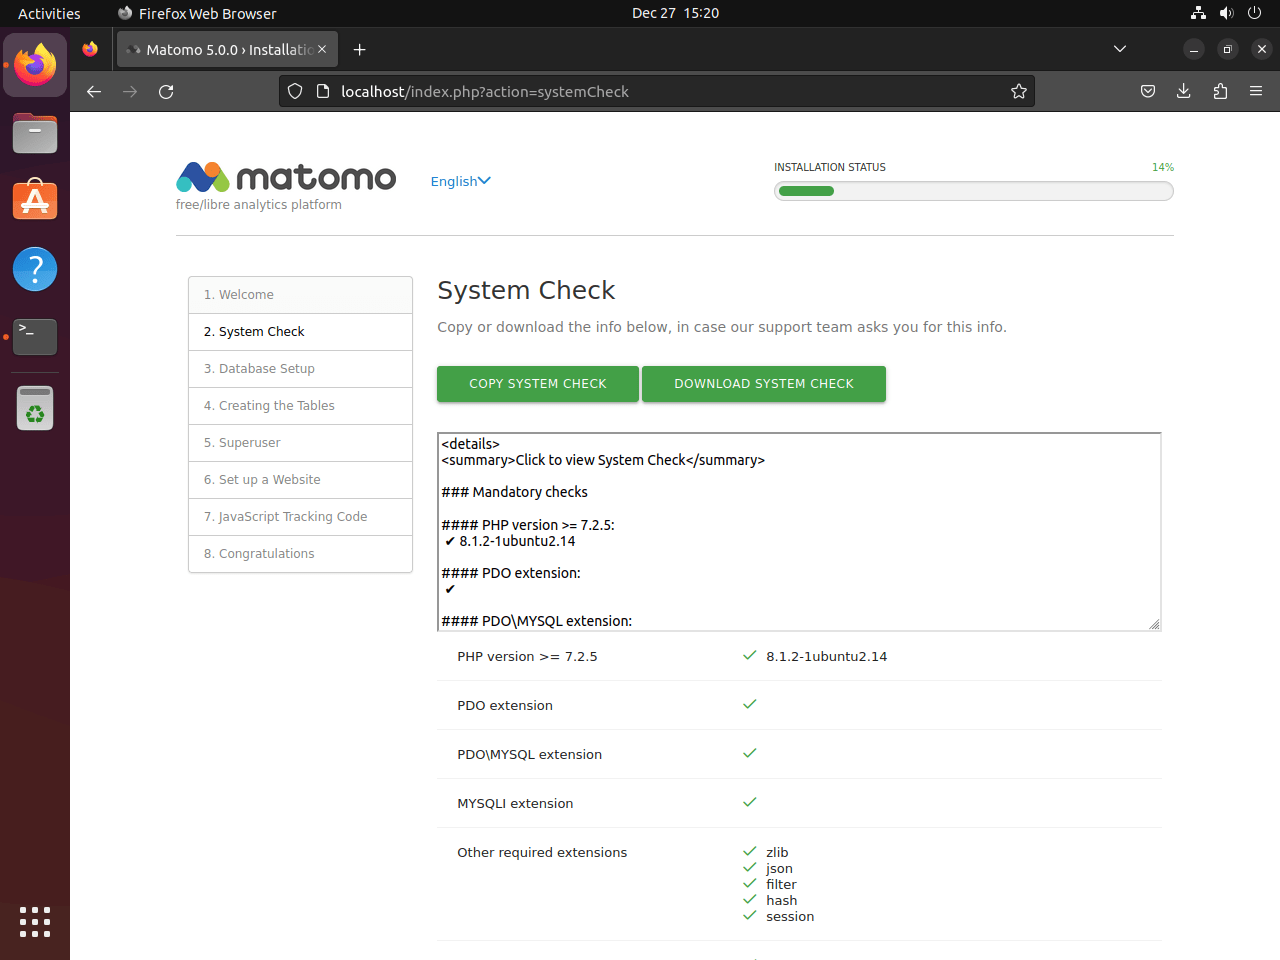Select the Matomo 5.0.0 Installation tab
1280x960 pixels.
click(227, 49)
